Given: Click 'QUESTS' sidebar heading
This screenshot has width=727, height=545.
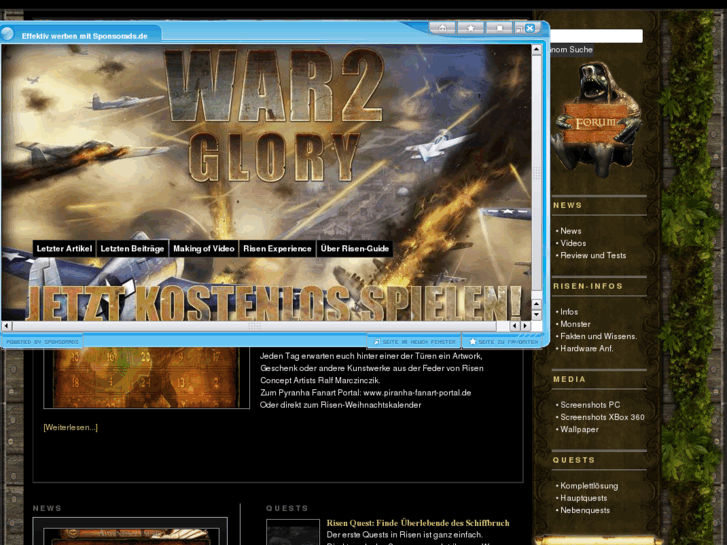Looking at the screenshot, I should point(574,460).
